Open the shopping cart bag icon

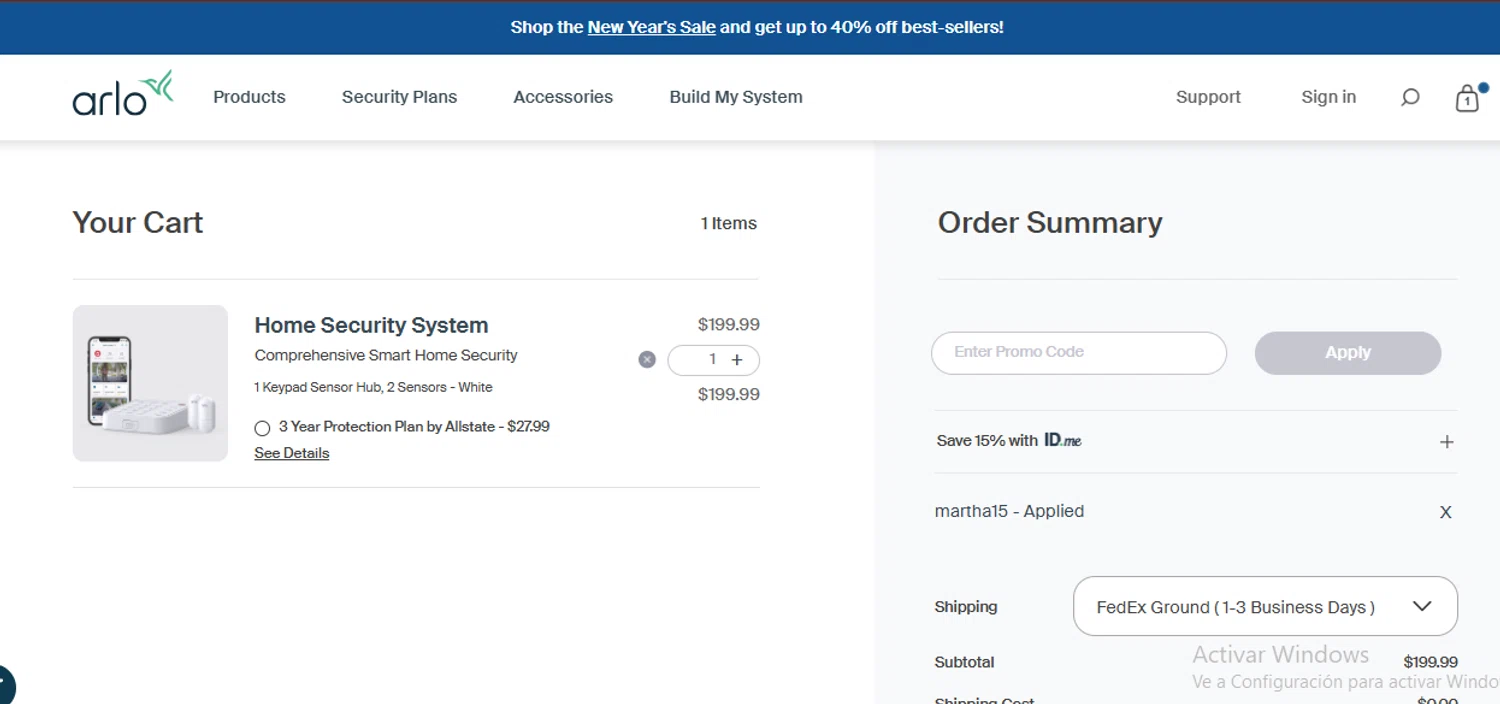[1467, 98]
